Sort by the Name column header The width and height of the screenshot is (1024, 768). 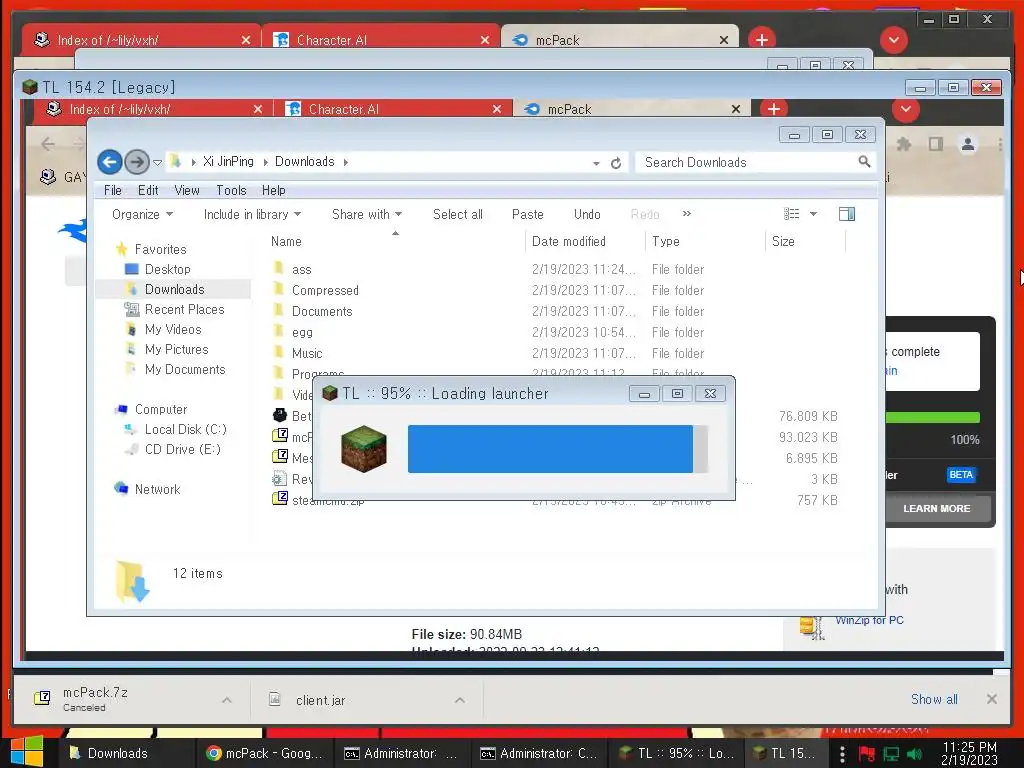[395, 242]
